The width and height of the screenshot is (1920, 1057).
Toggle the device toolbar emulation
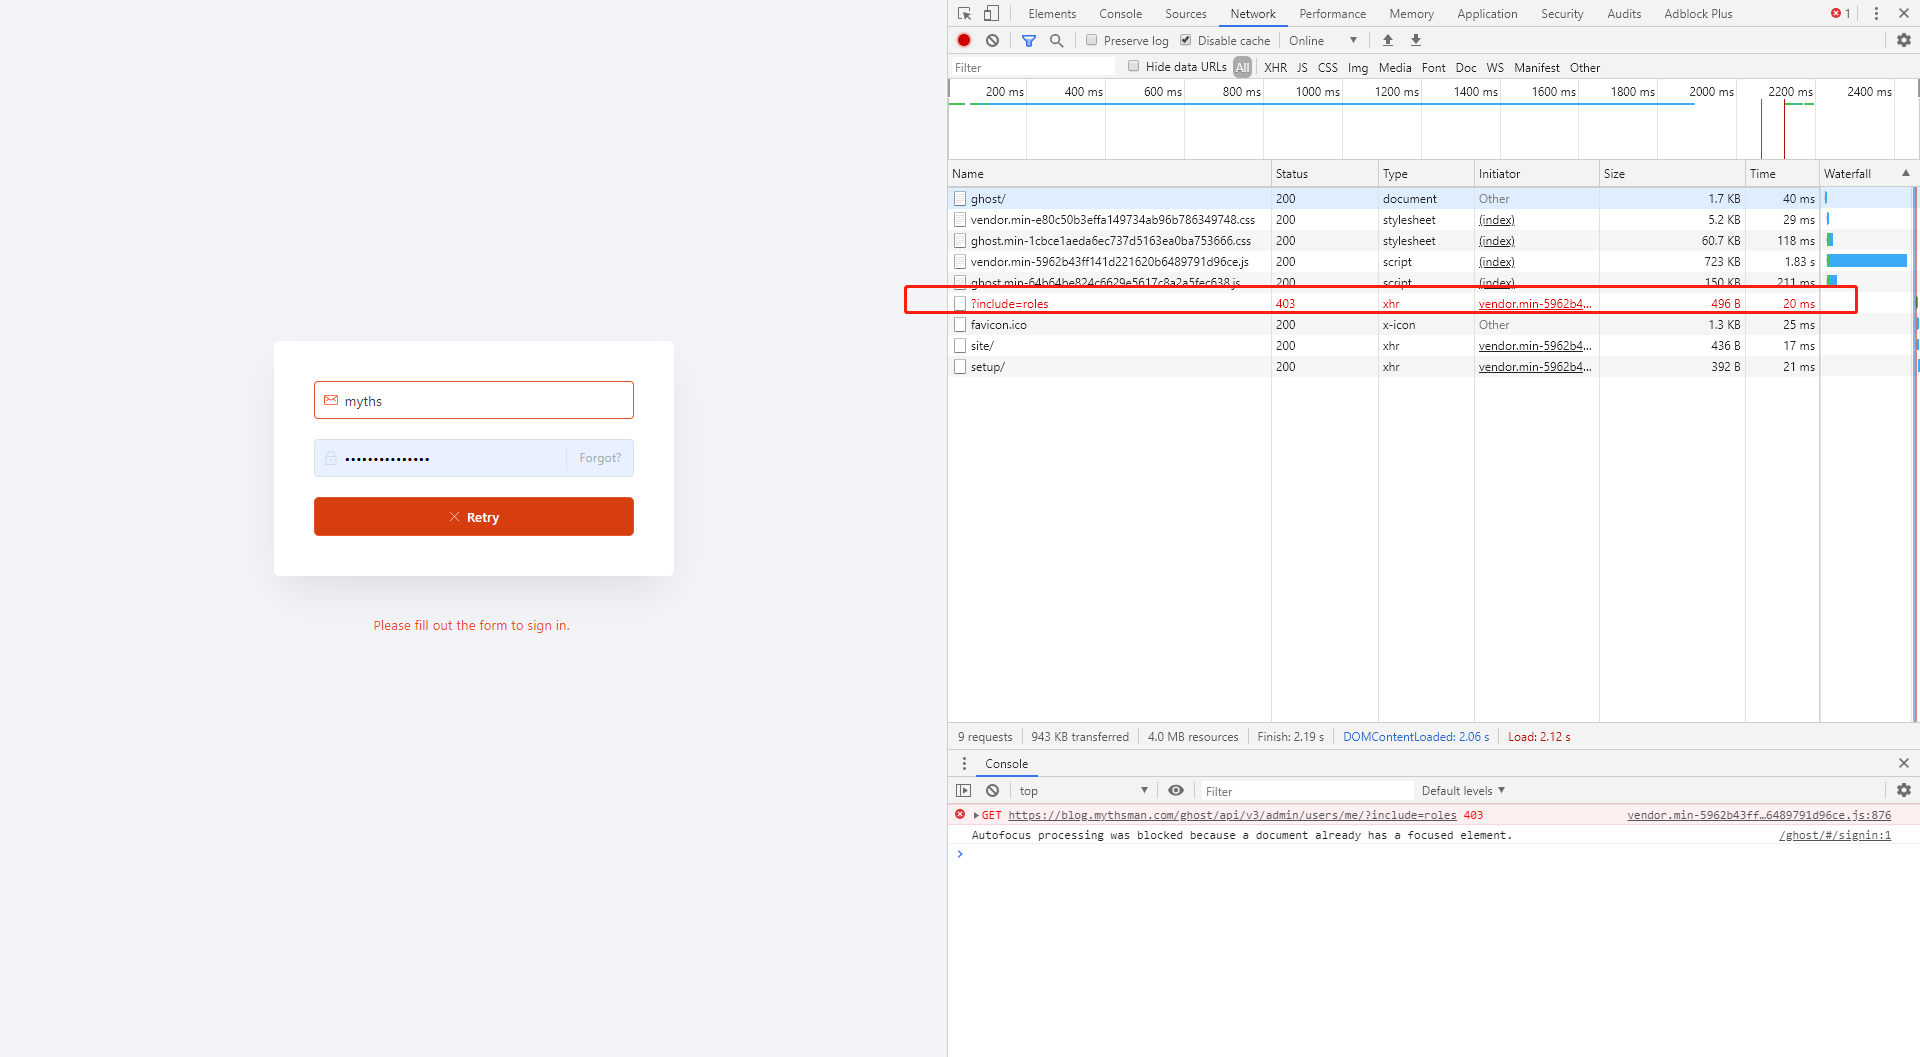click(x=991, y=13)
